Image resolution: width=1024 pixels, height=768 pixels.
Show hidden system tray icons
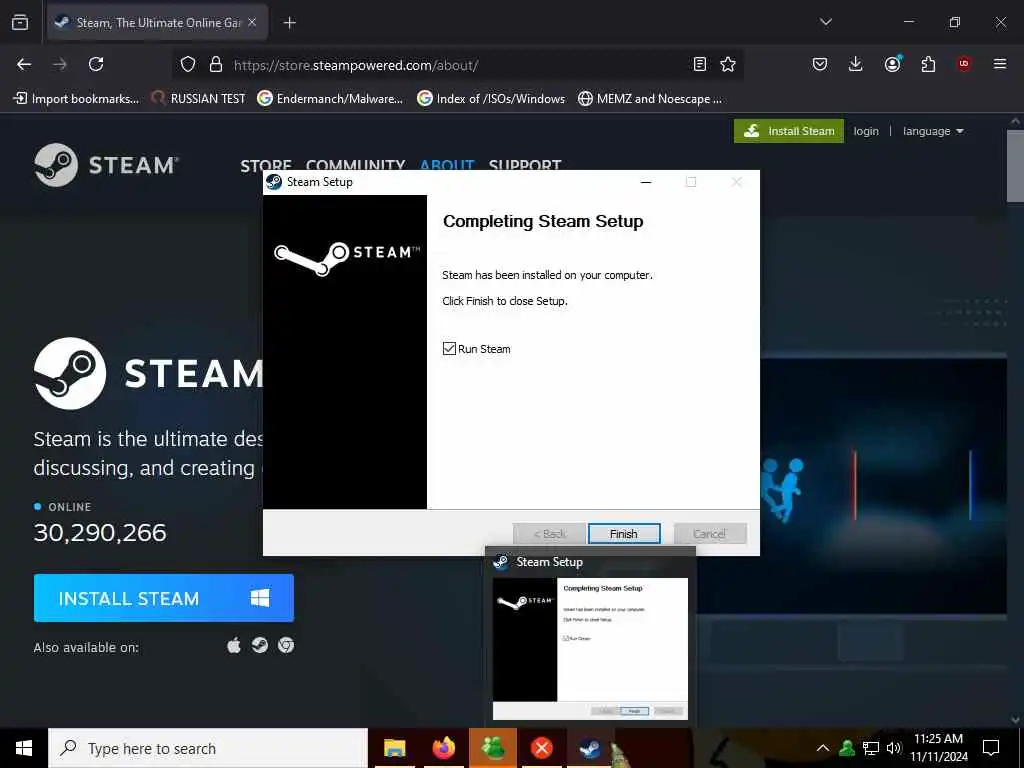[x=823, y=748]
